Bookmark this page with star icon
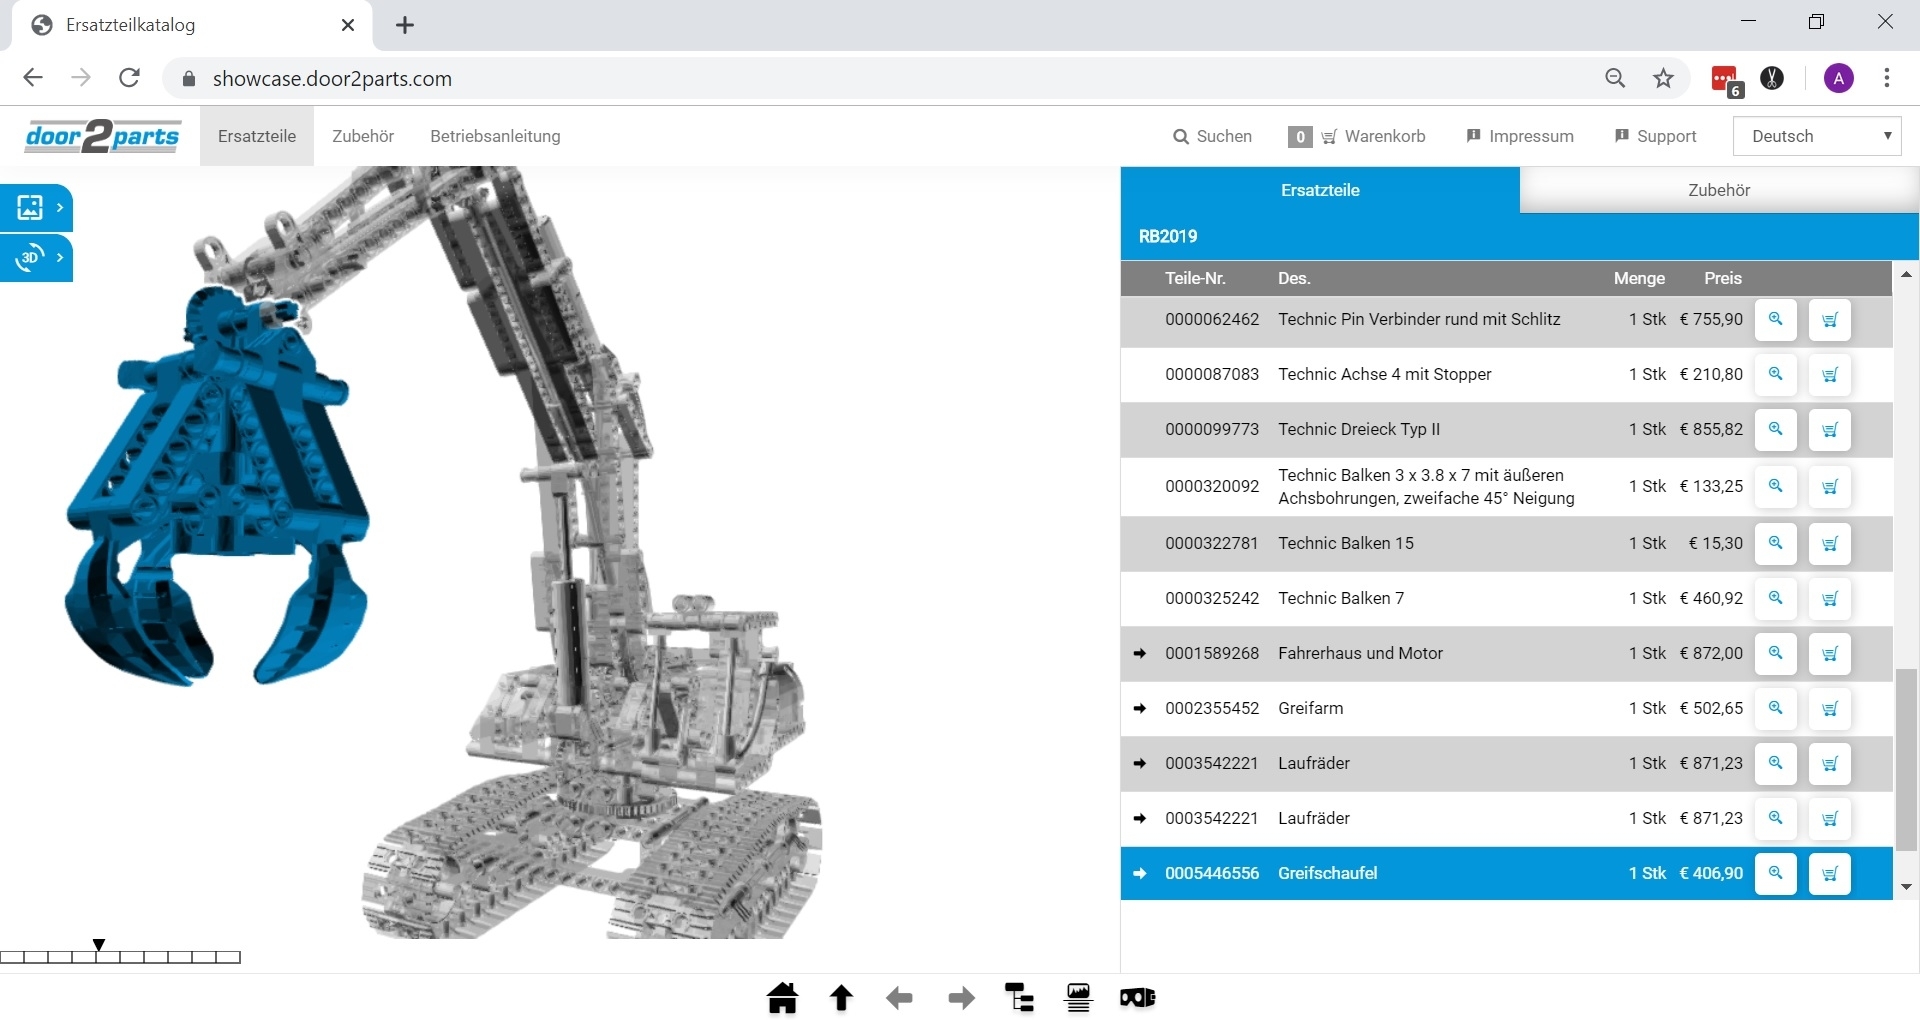This screenshot has width=1920, height=1020. [1663, 78]
